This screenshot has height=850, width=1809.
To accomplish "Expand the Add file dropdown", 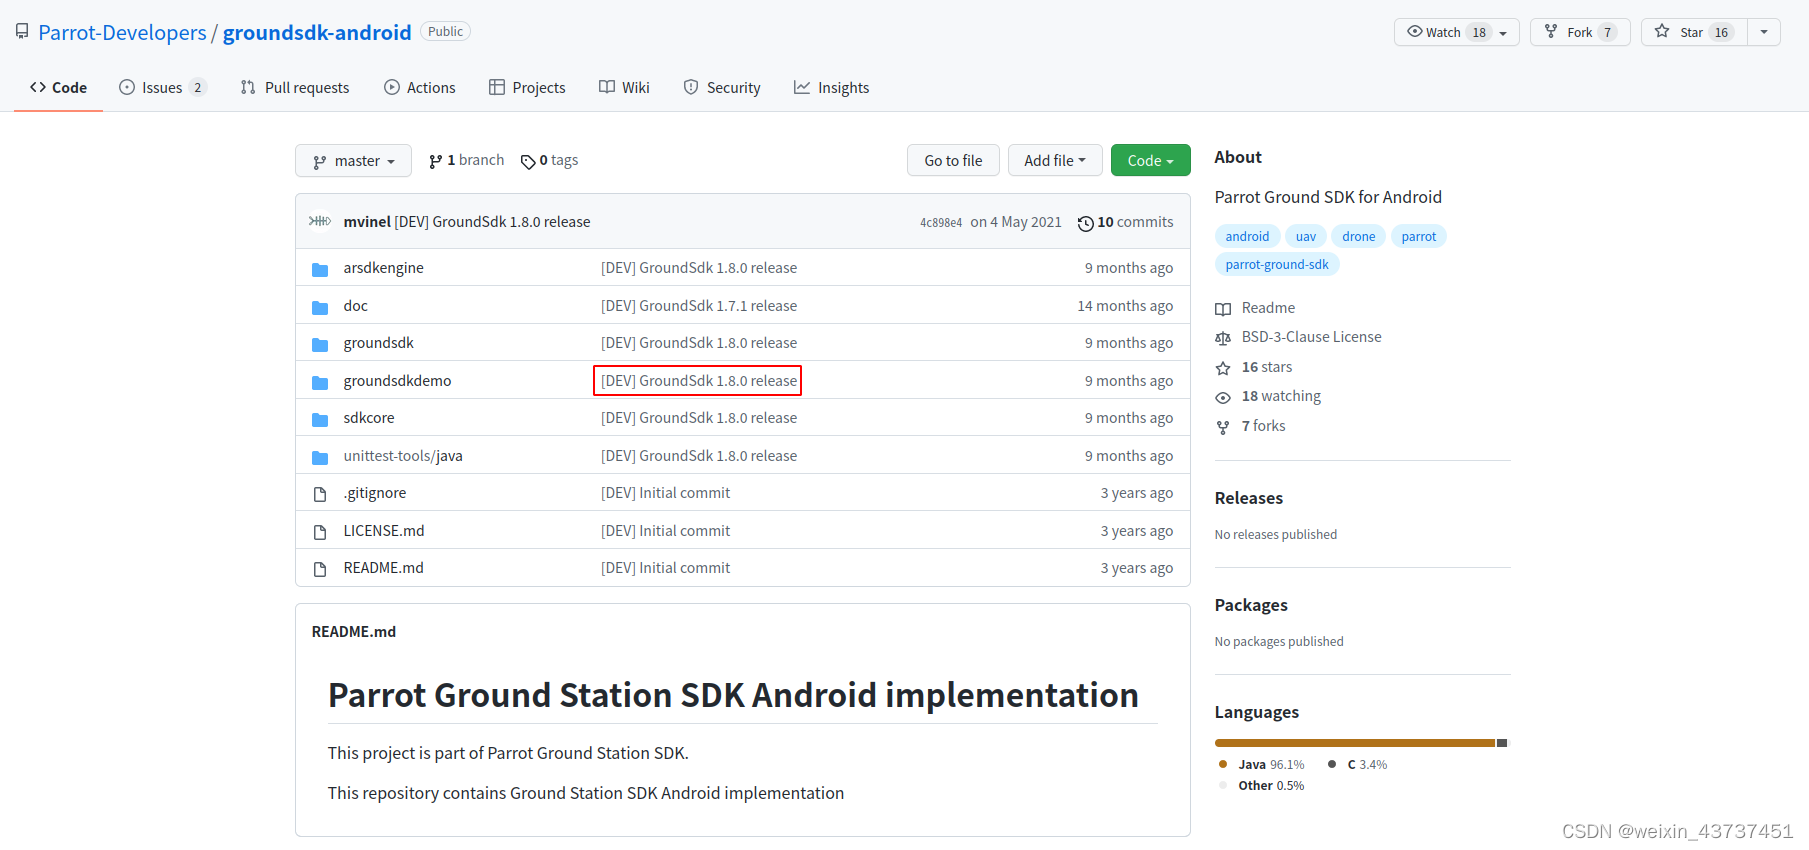I will click(x=1055, y=161).
